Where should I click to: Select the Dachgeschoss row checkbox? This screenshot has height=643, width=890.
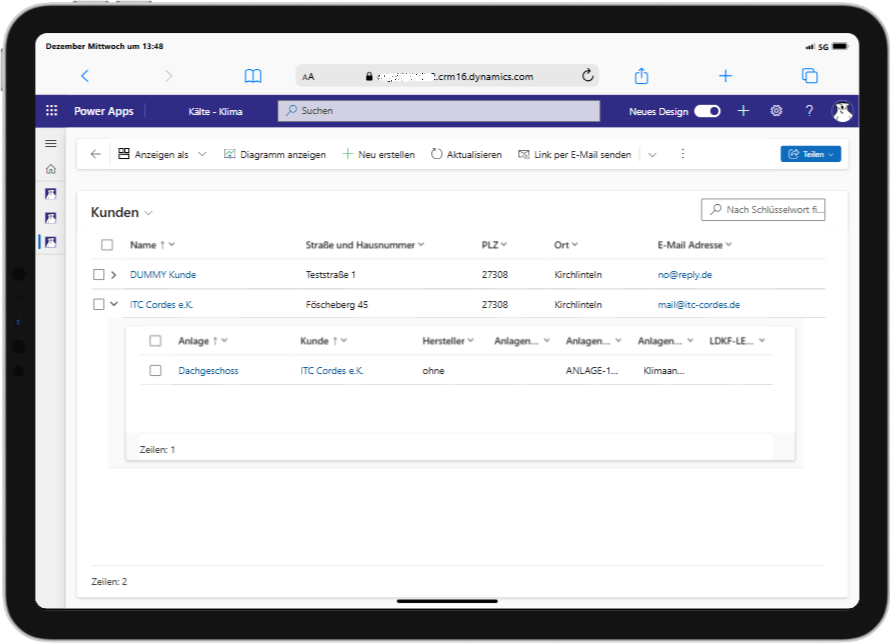coord(155,370)
